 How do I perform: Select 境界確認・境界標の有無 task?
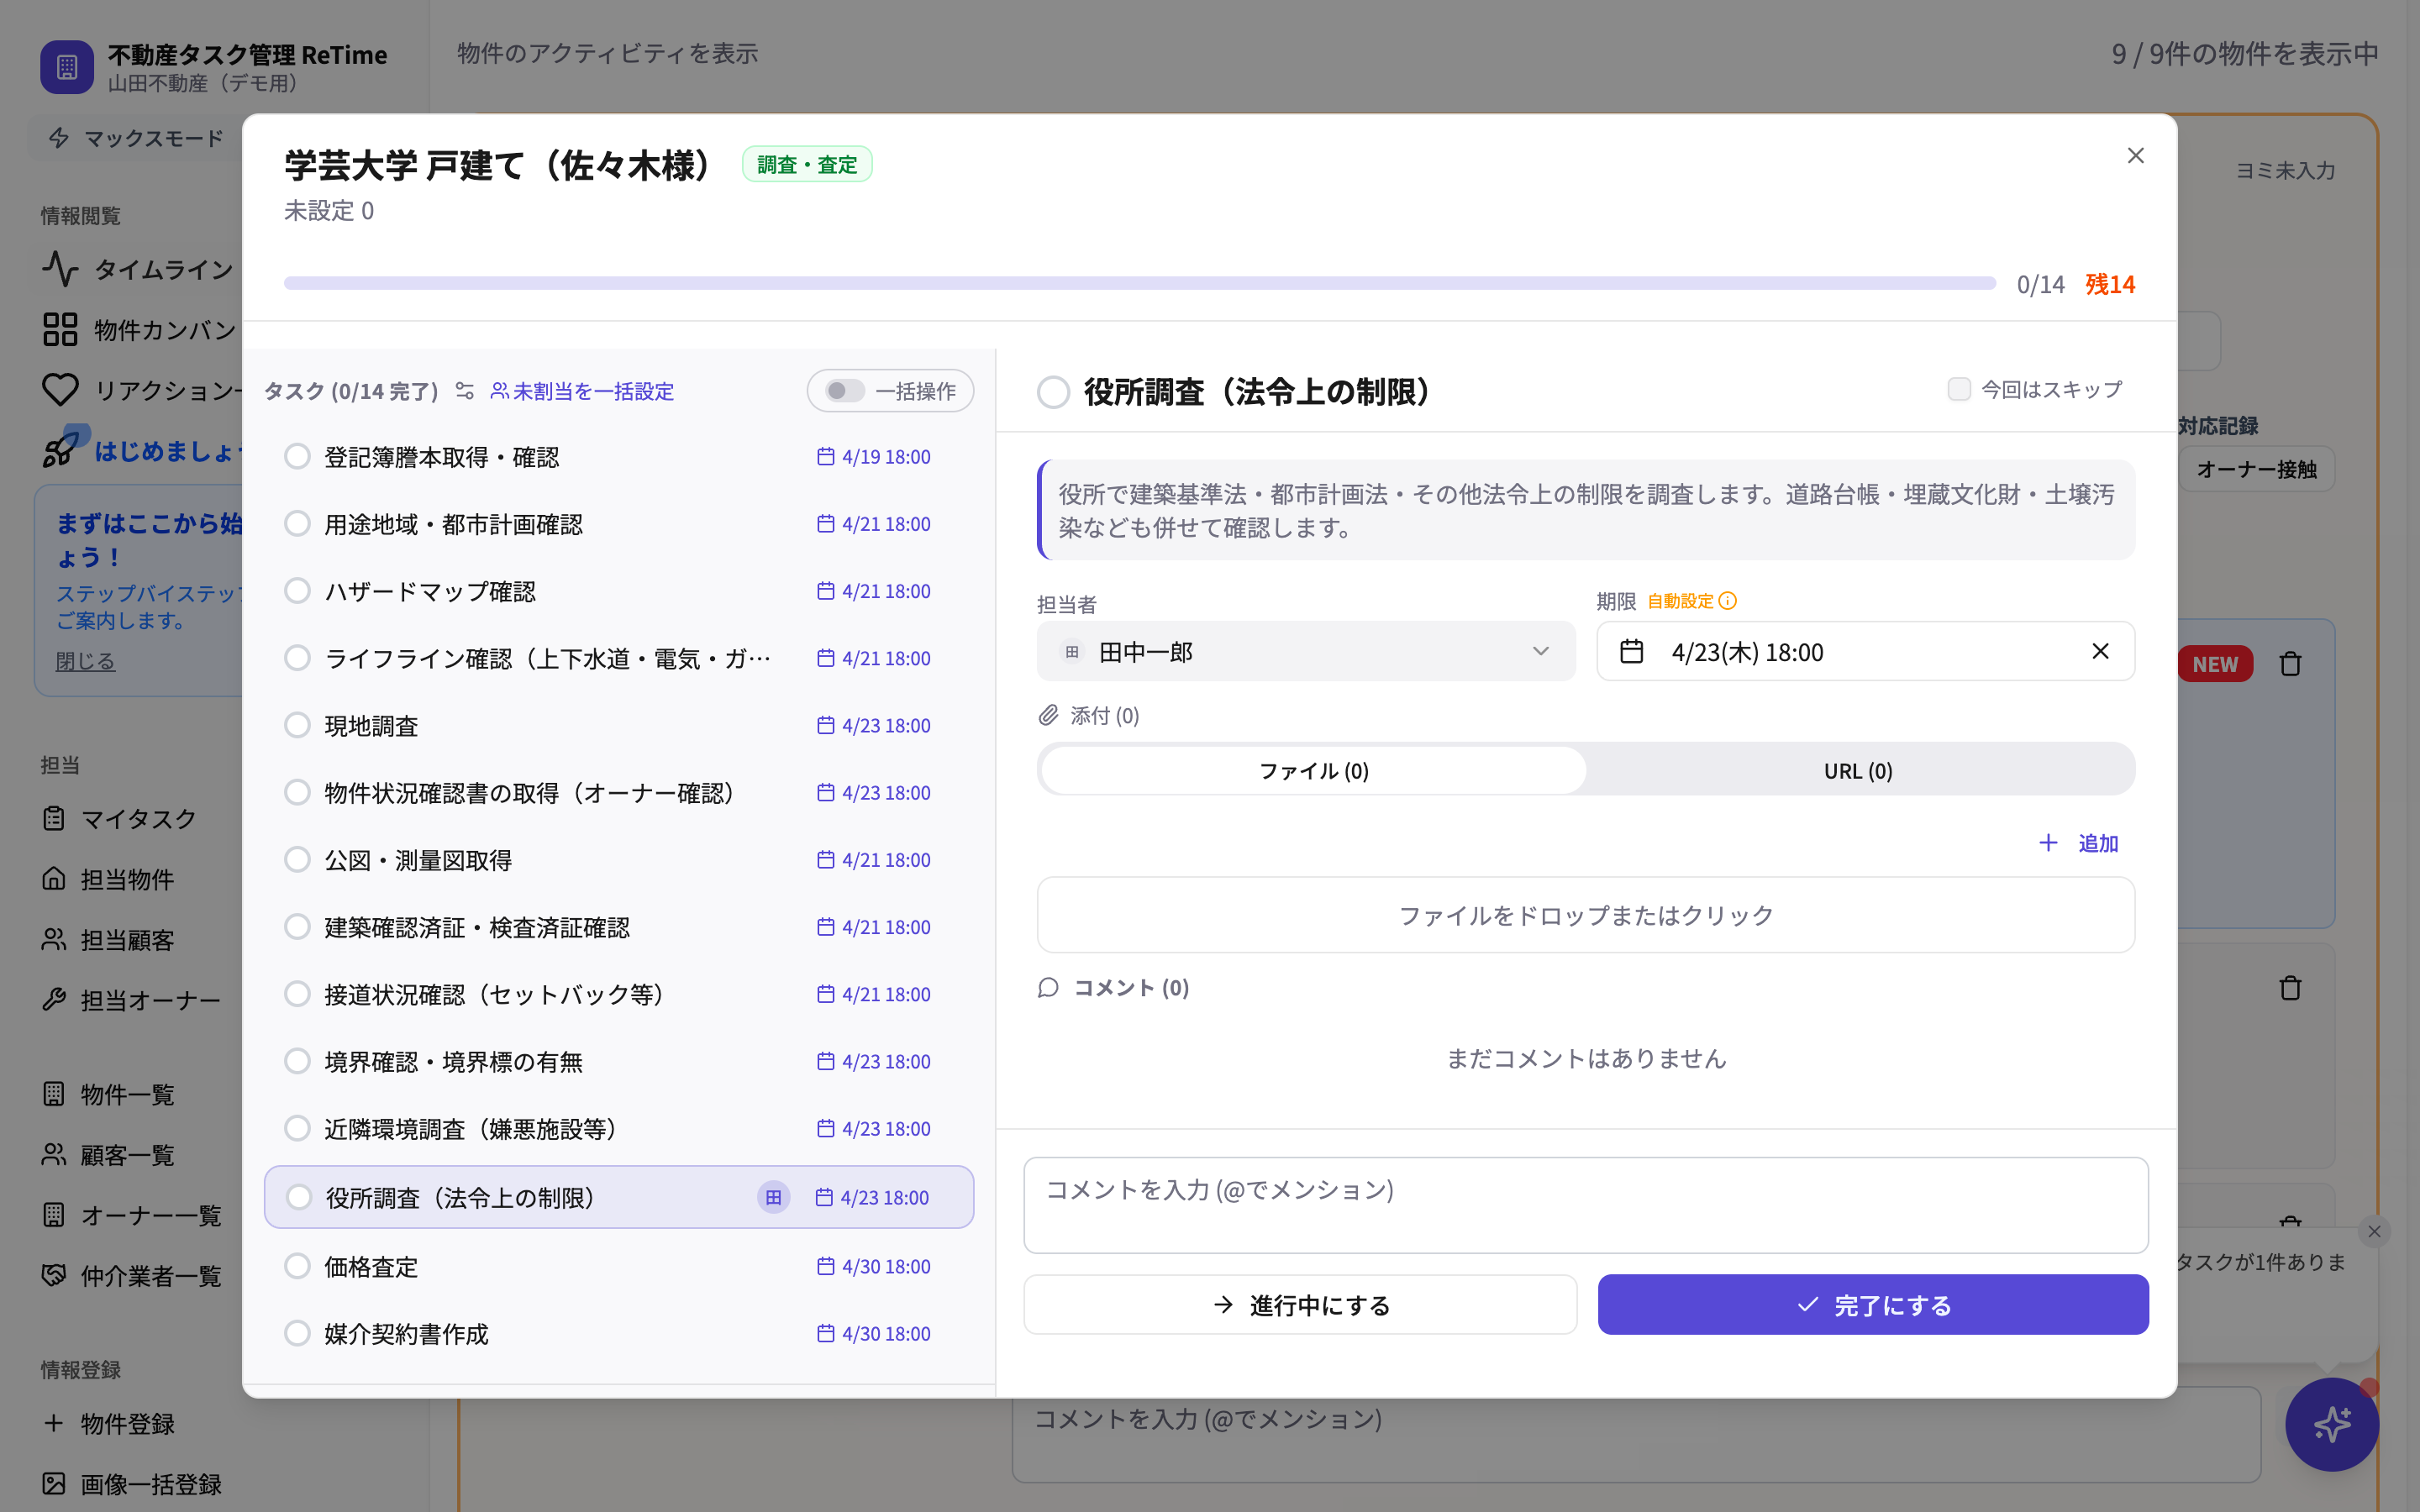[618, 1061]
